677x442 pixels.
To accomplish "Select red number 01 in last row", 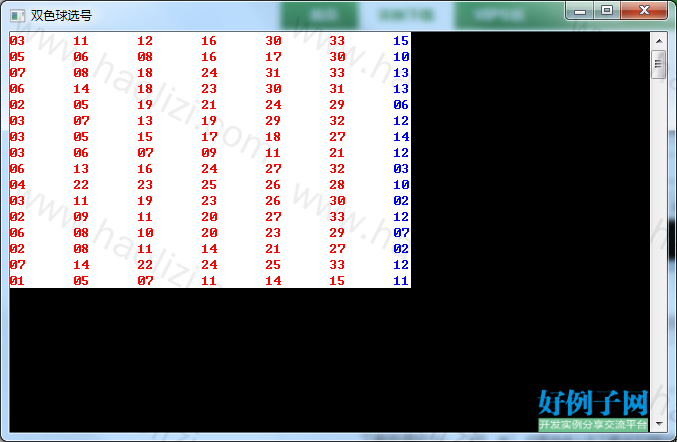I will click(17, 281).
